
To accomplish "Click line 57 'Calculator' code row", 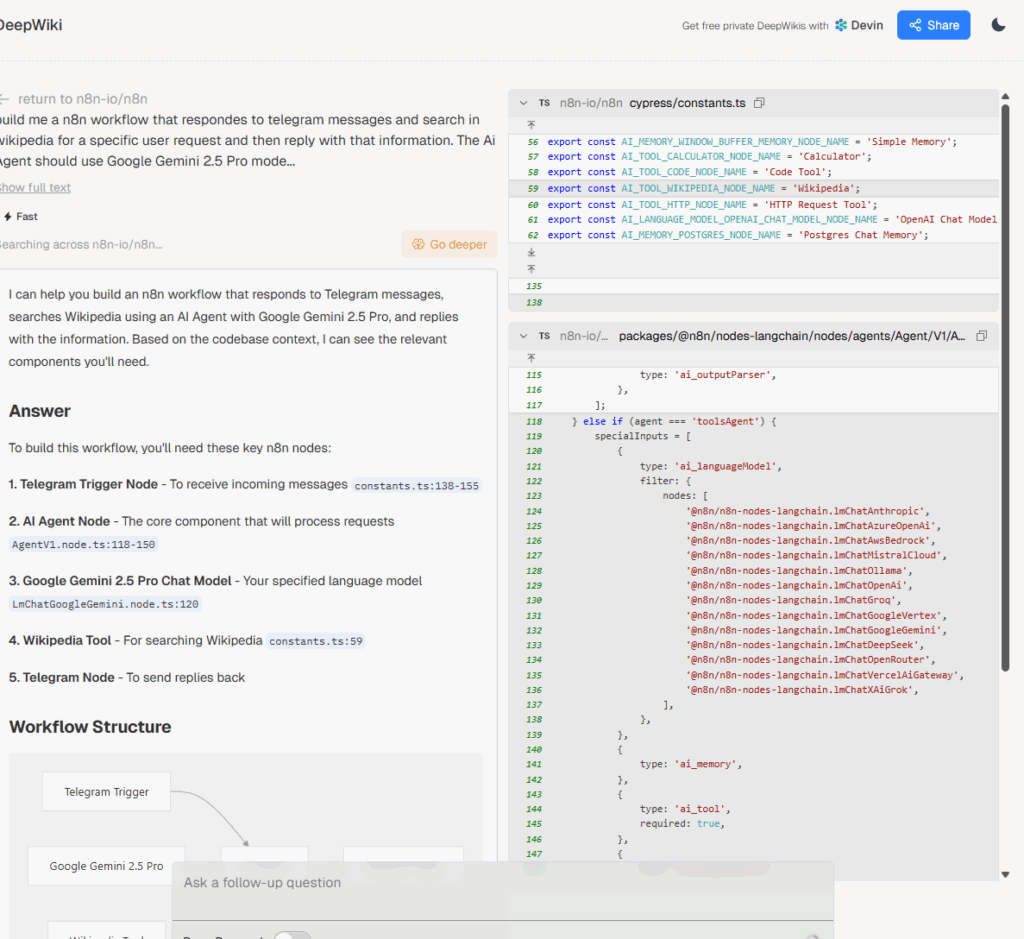I will 754,157.
